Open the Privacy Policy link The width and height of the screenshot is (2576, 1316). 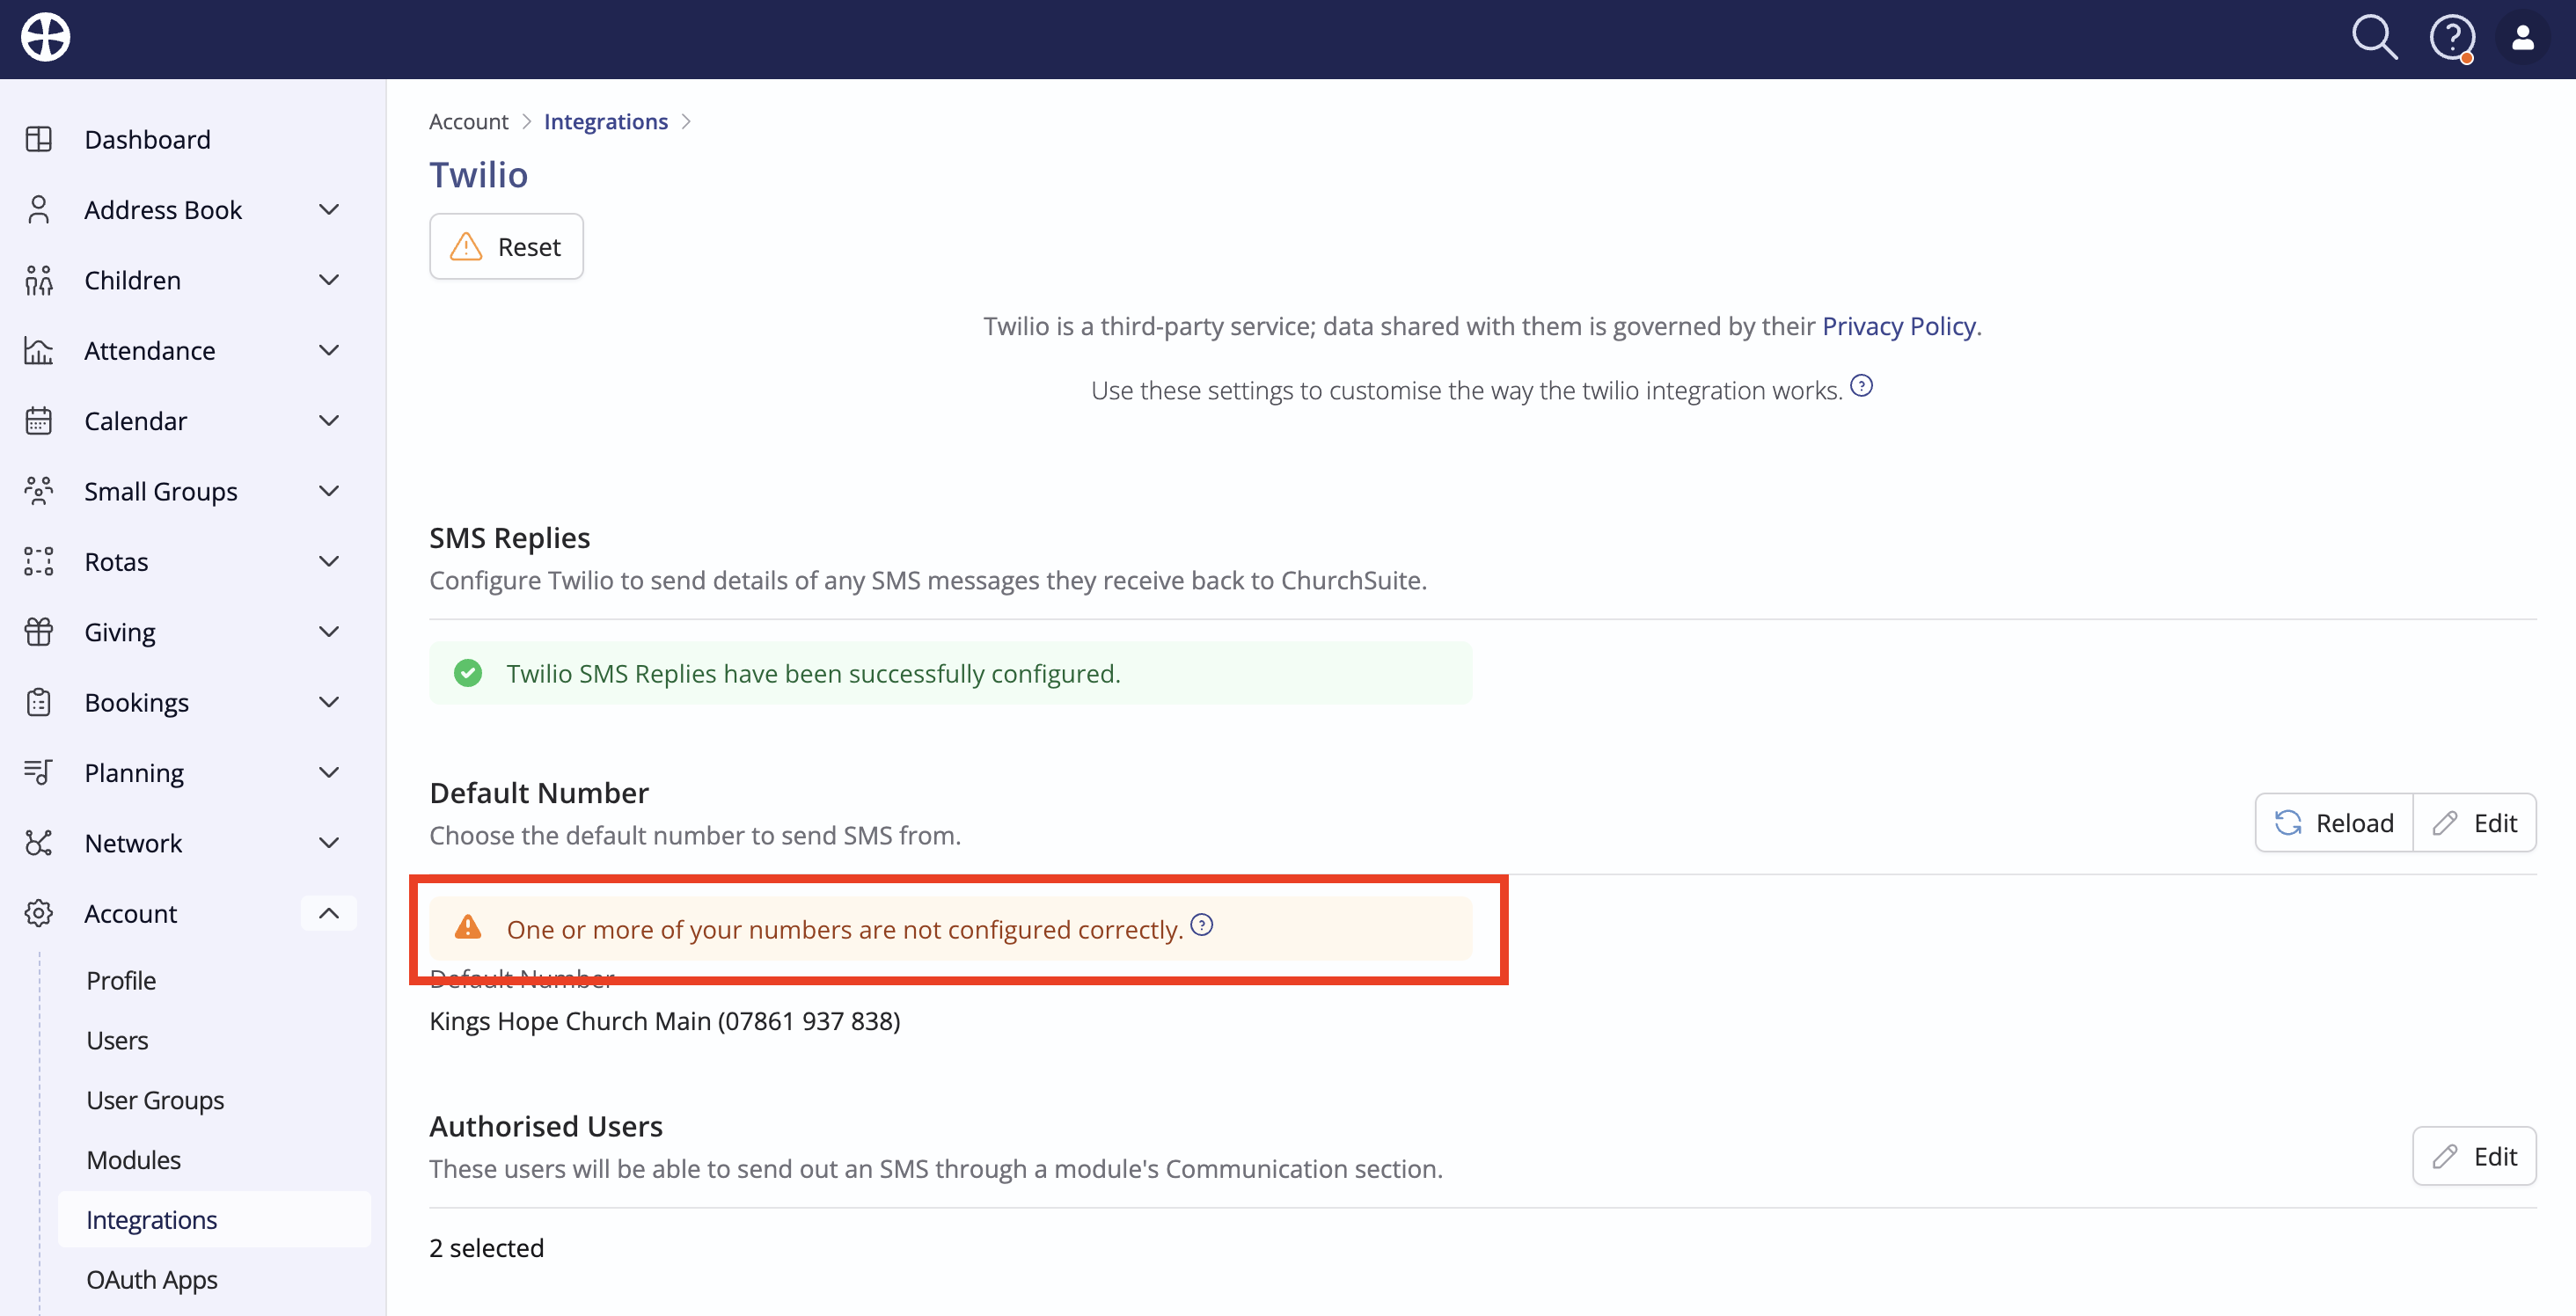pyautogui.click(x=1898, y=326)
